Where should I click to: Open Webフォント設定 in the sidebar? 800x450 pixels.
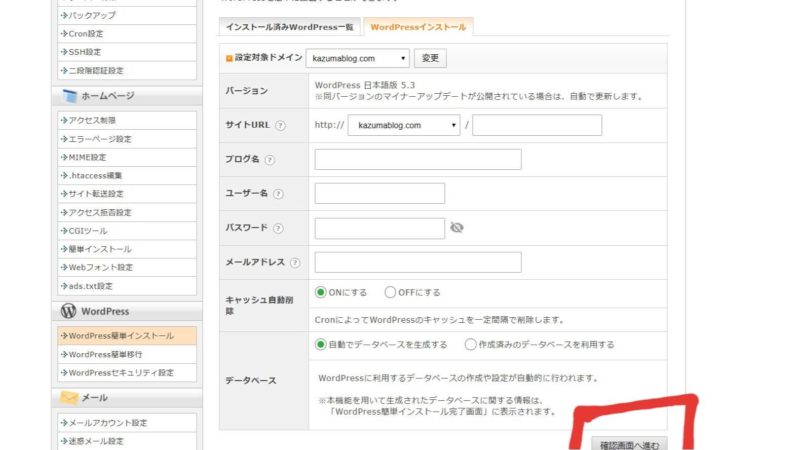coord(127,267)
